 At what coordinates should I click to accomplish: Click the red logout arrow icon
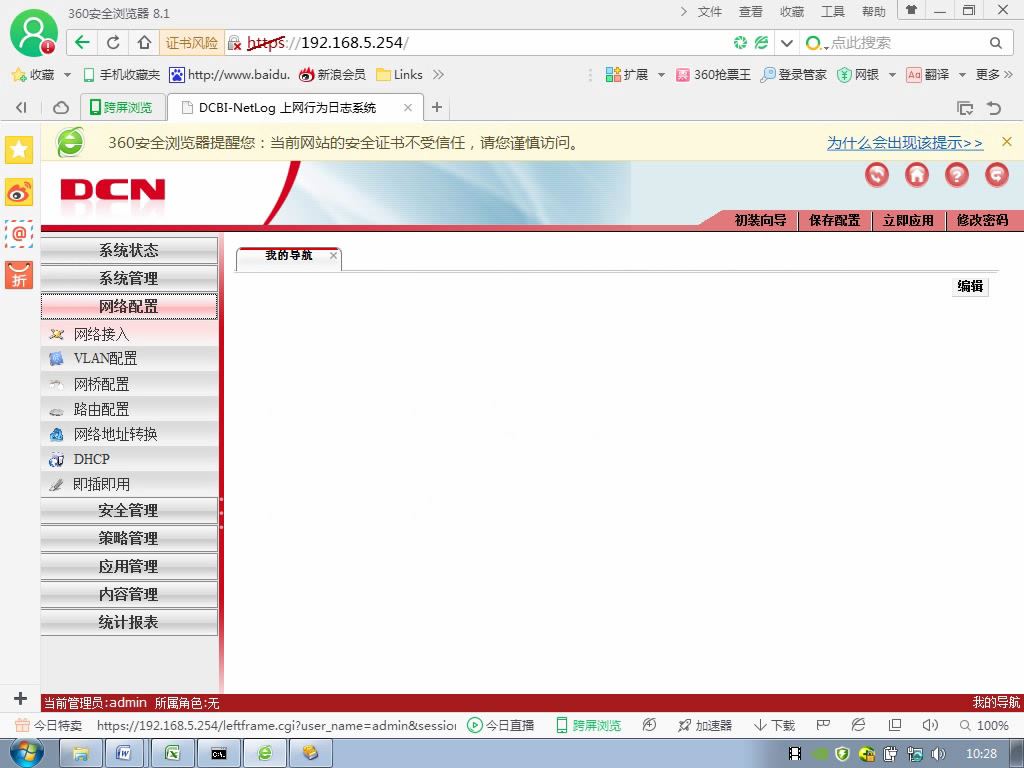(x=997, y=174)
